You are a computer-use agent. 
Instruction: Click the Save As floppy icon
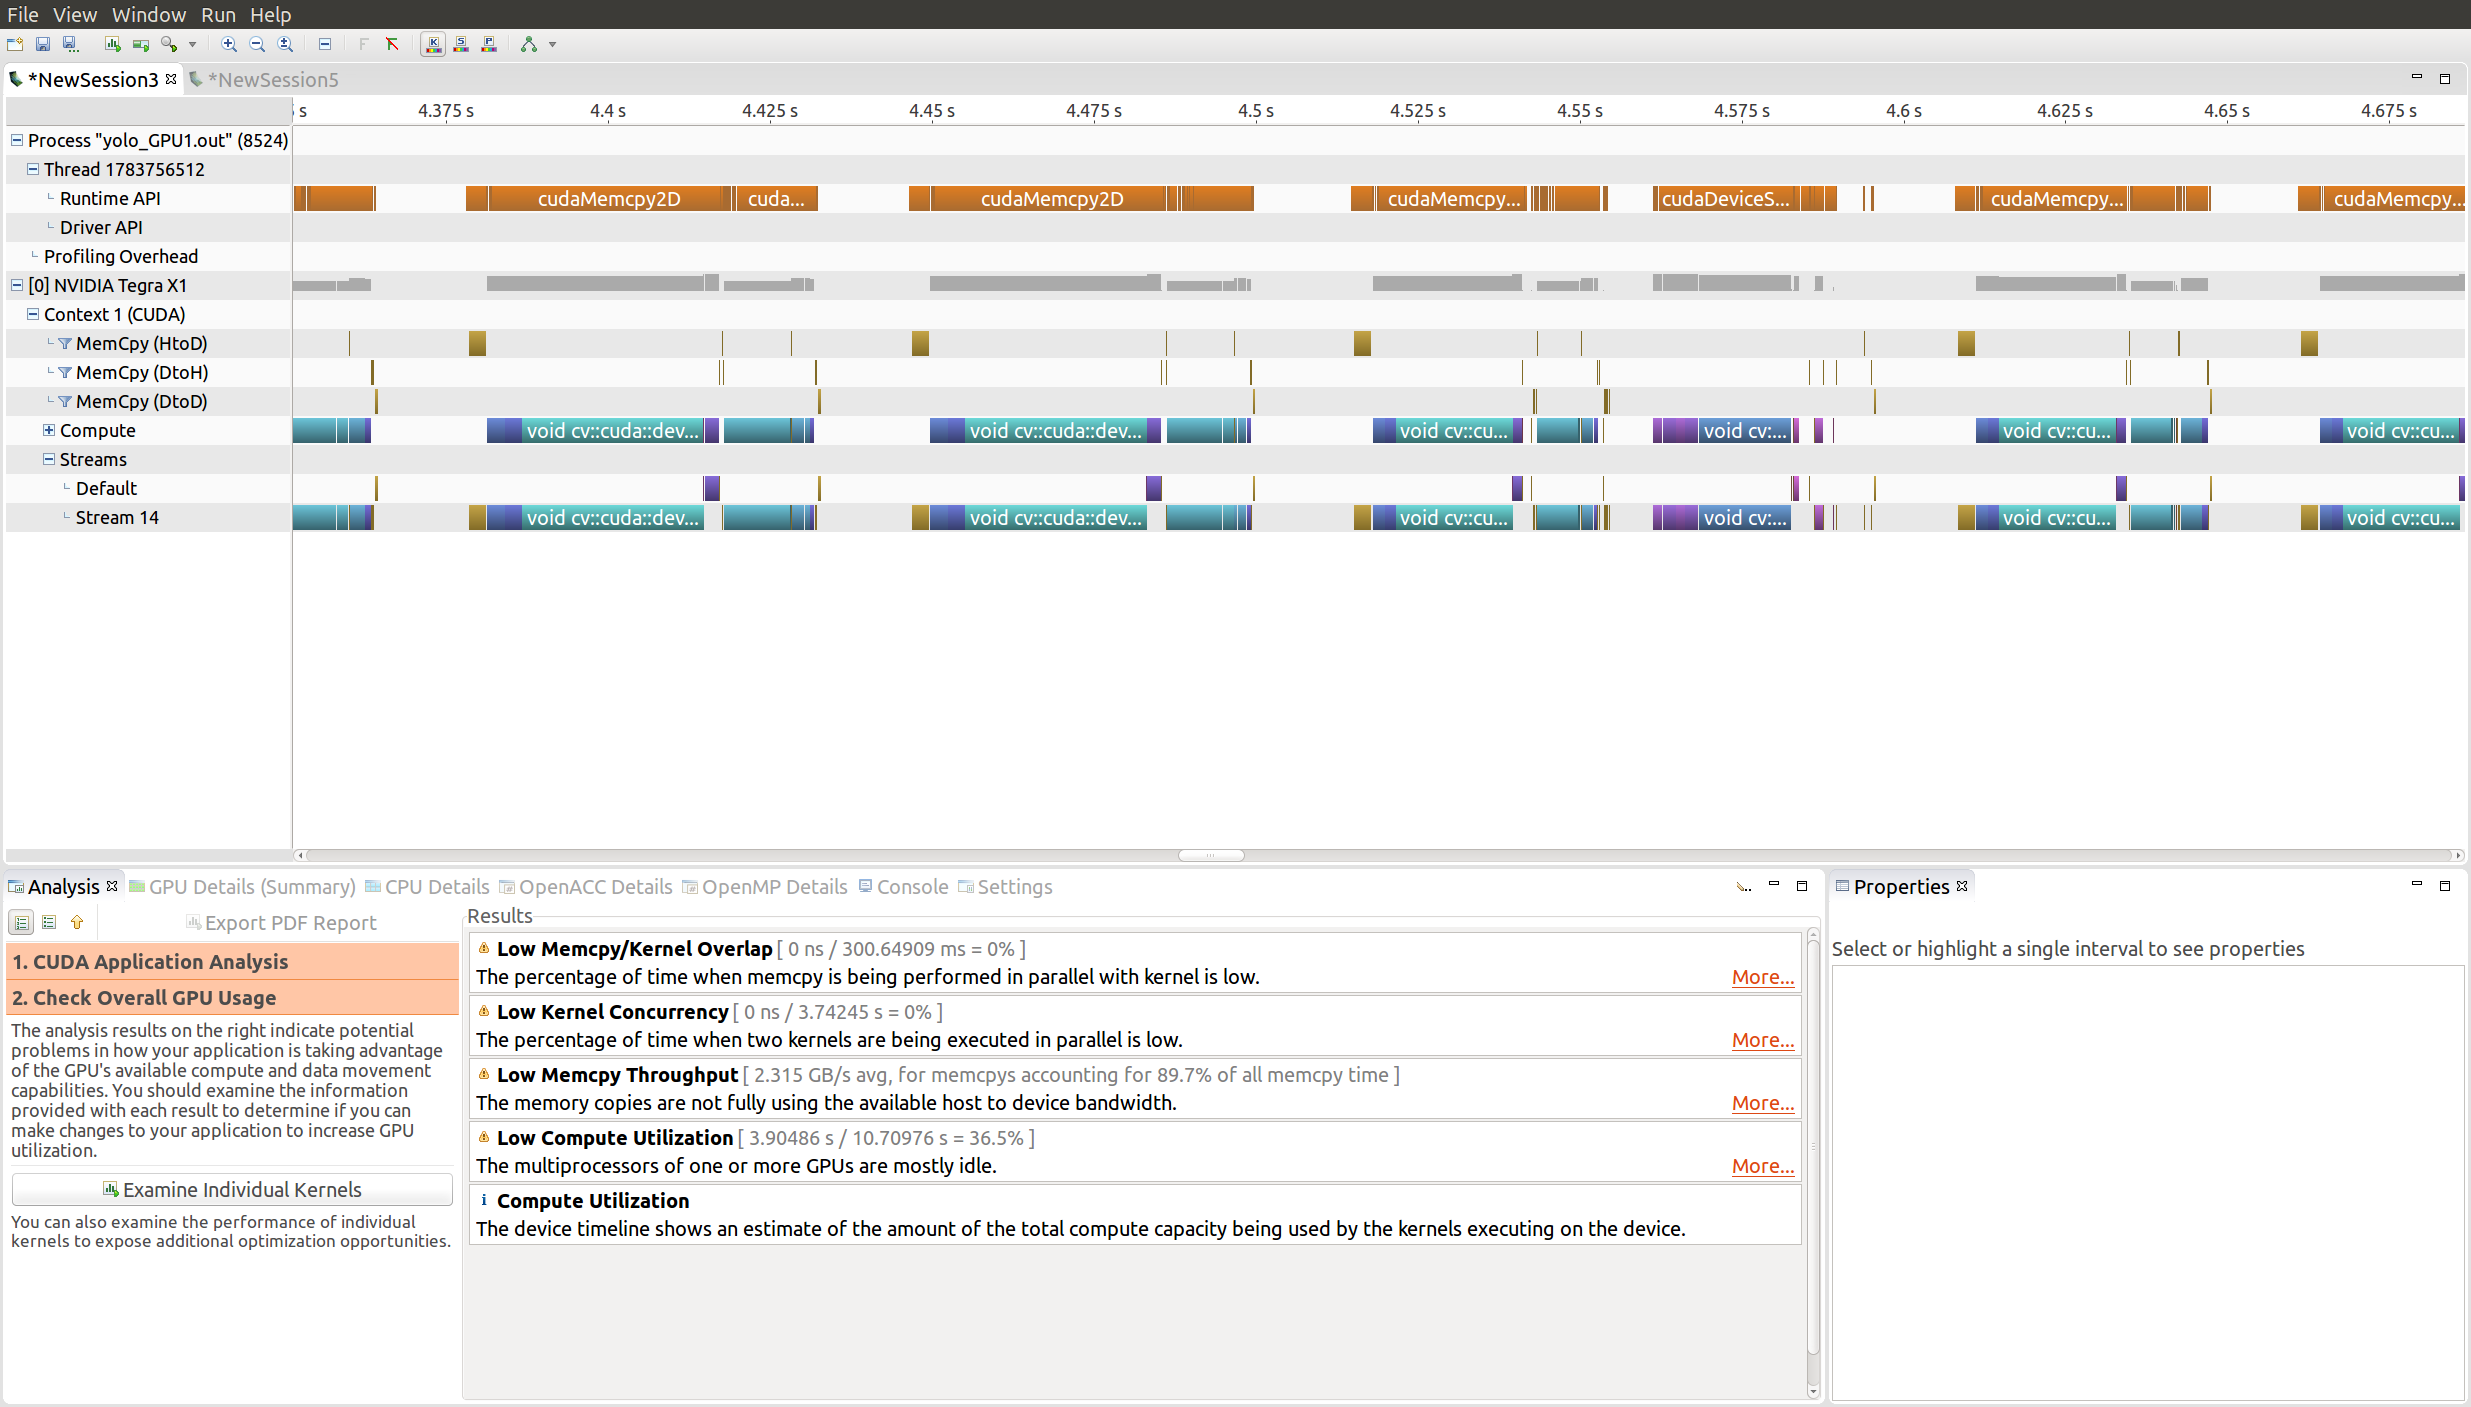70,44
